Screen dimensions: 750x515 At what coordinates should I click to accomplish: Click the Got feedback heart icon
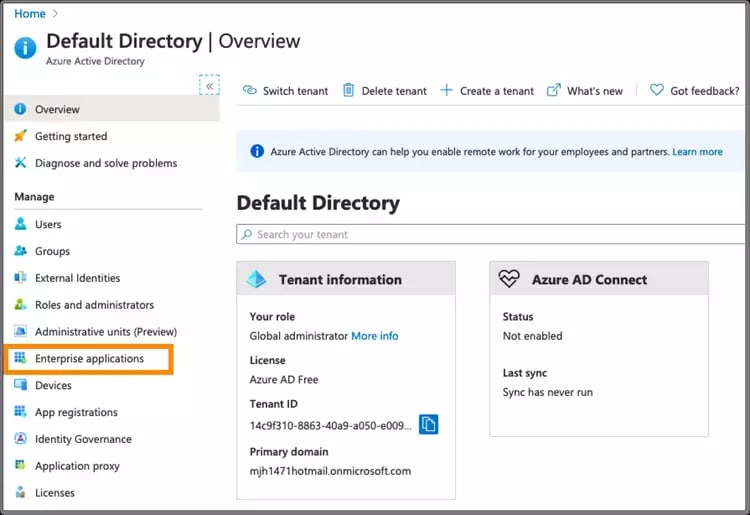coord(657,89)
